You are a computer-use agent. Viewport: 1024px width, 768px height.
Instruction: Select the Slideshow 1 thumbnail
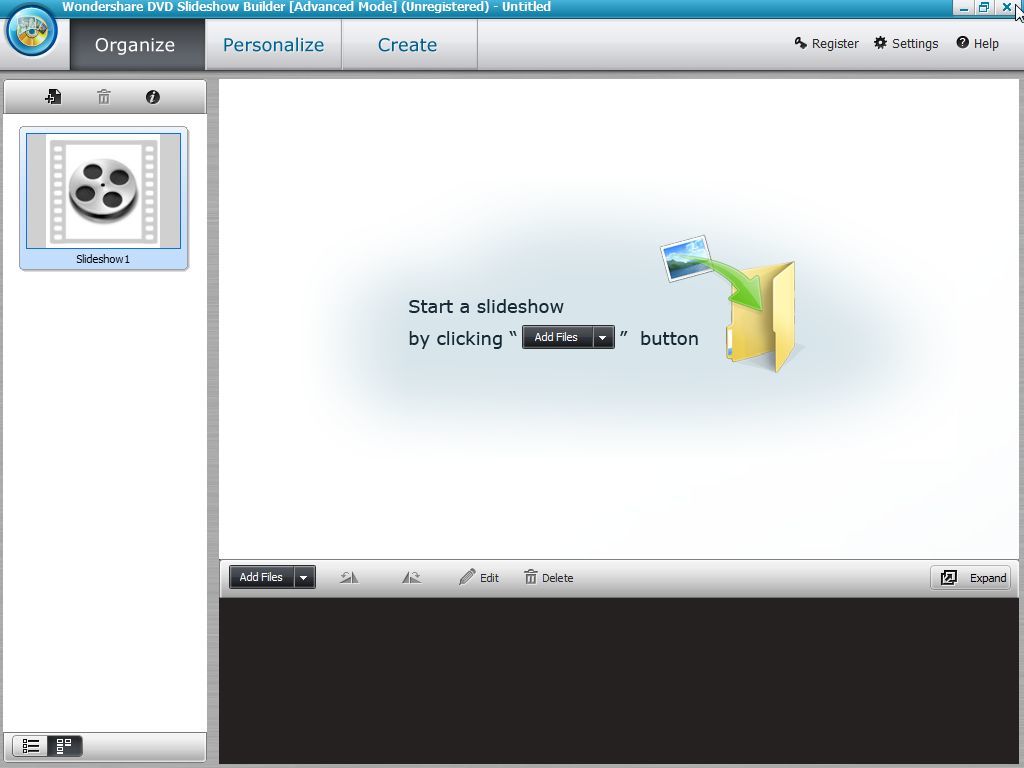(103, 192)
